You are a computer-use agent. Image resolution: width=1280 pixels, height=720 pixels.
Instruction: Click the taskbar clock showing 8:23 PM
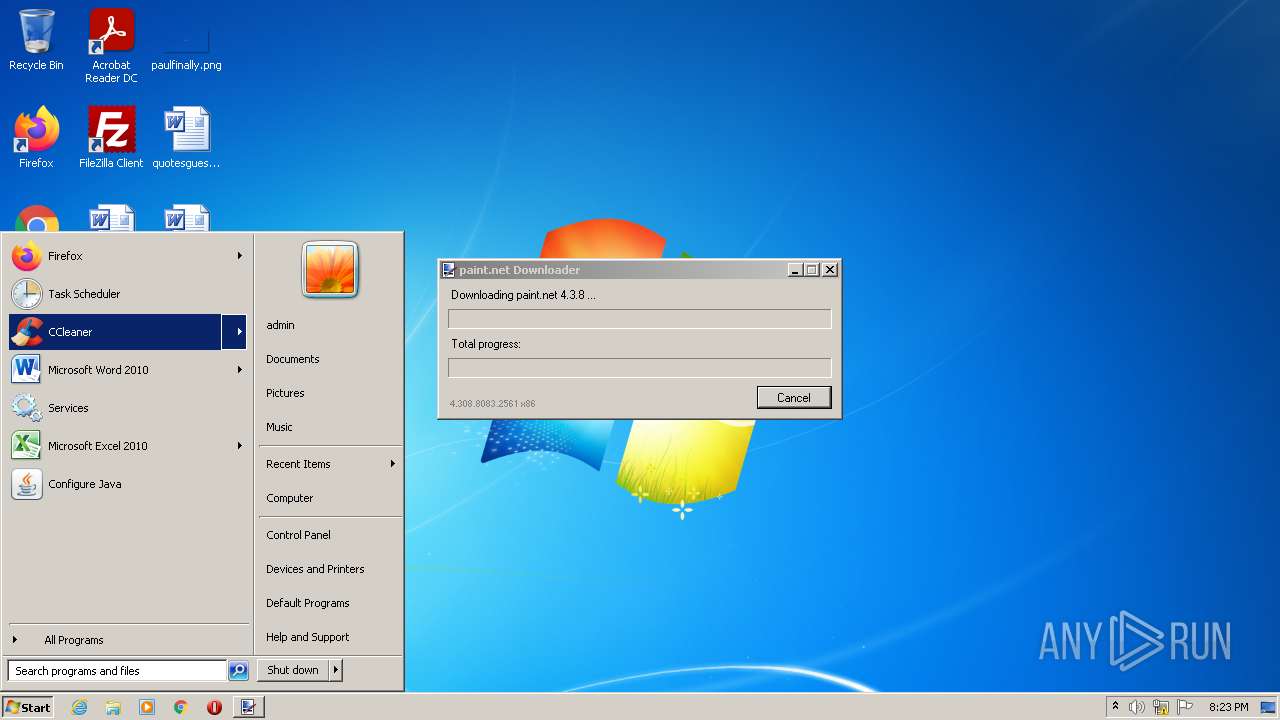point(1228,707)
